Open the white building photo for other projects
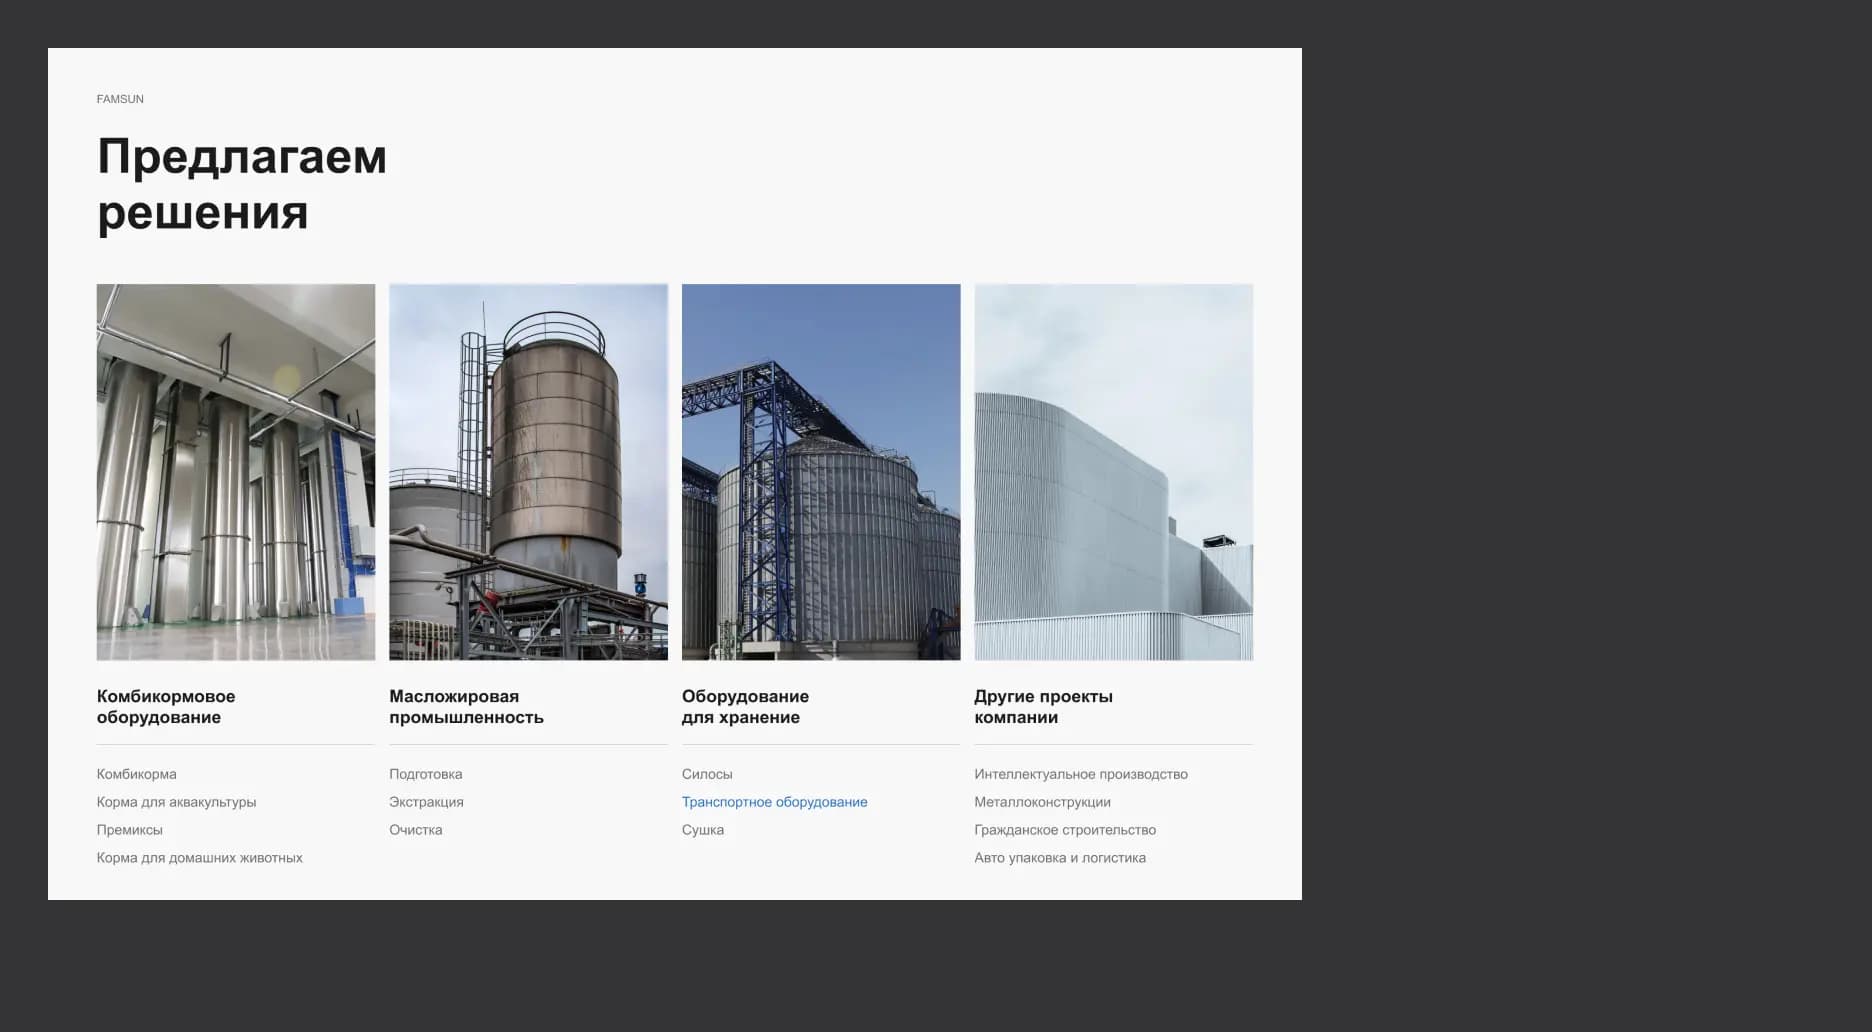1872x1032 pixels. 1114,472
